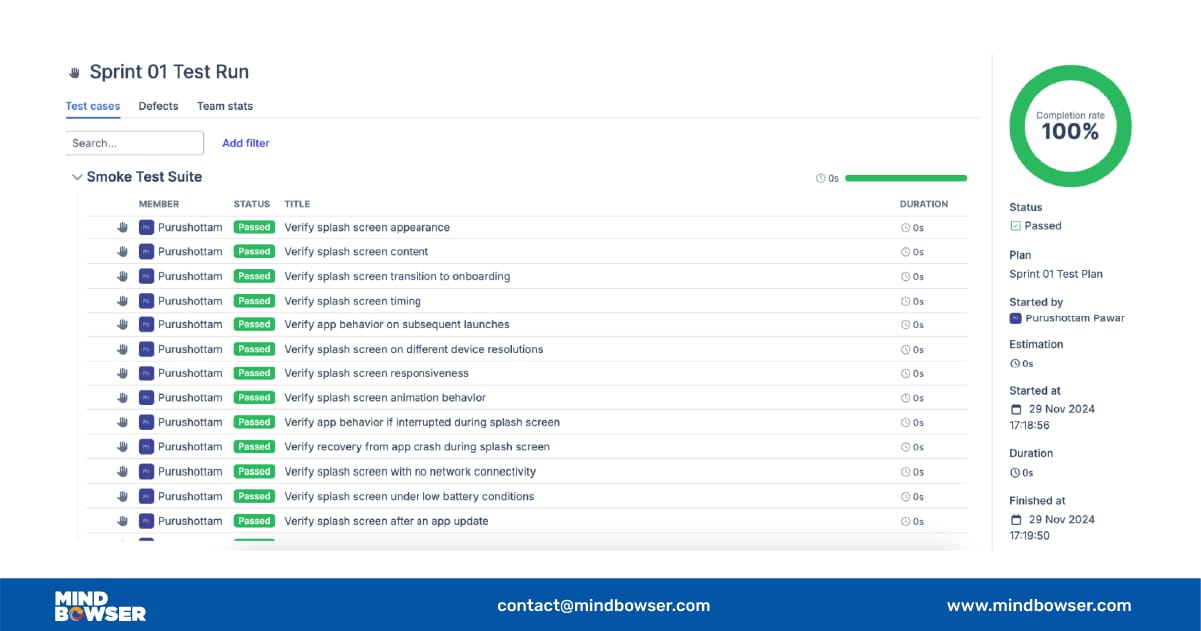Click the clock icon beside Smoke Test Suite duration
Screen dimensions: 1201x631
coord(821,178)
